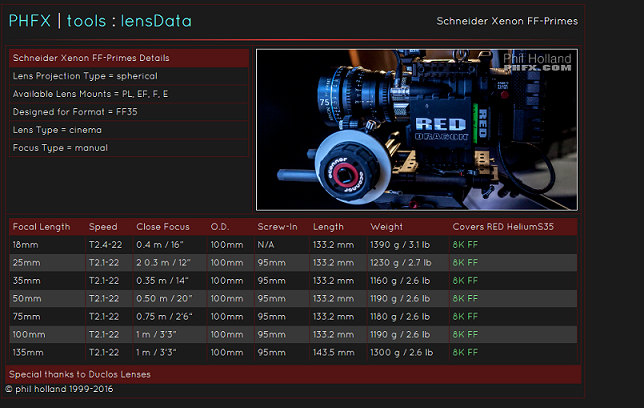Select the top-right Schneider Xenon FF-Primes title
Screen dimensions: 644x408
(507, 21)
